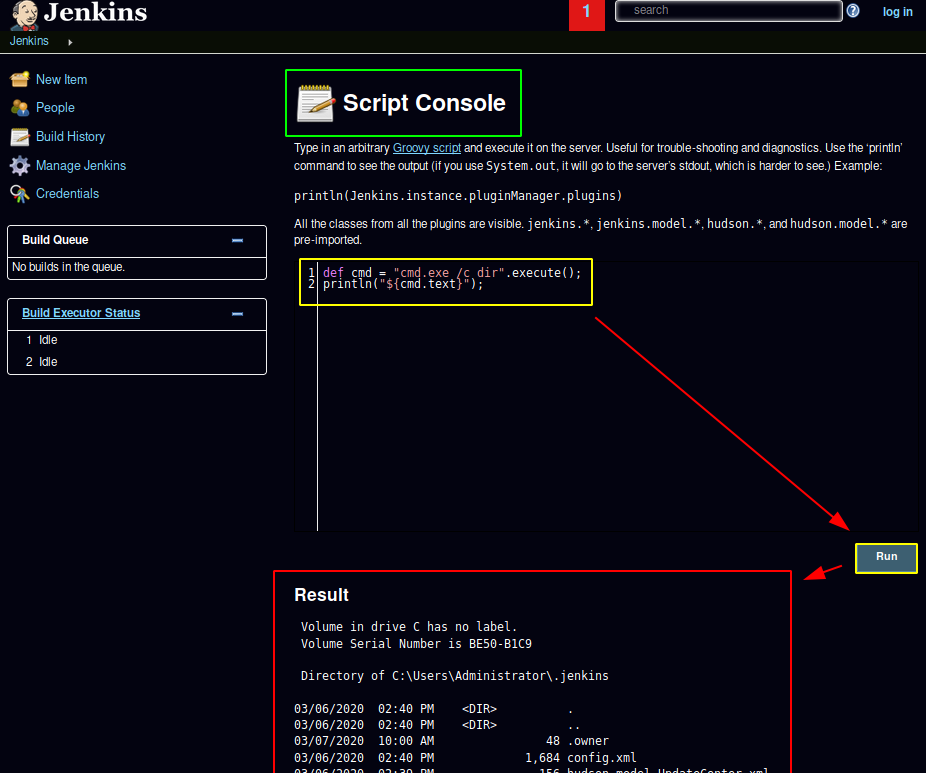The image size is (926, 773).
Task: Click the Jenkins title text in header
Action: (95, 13)
